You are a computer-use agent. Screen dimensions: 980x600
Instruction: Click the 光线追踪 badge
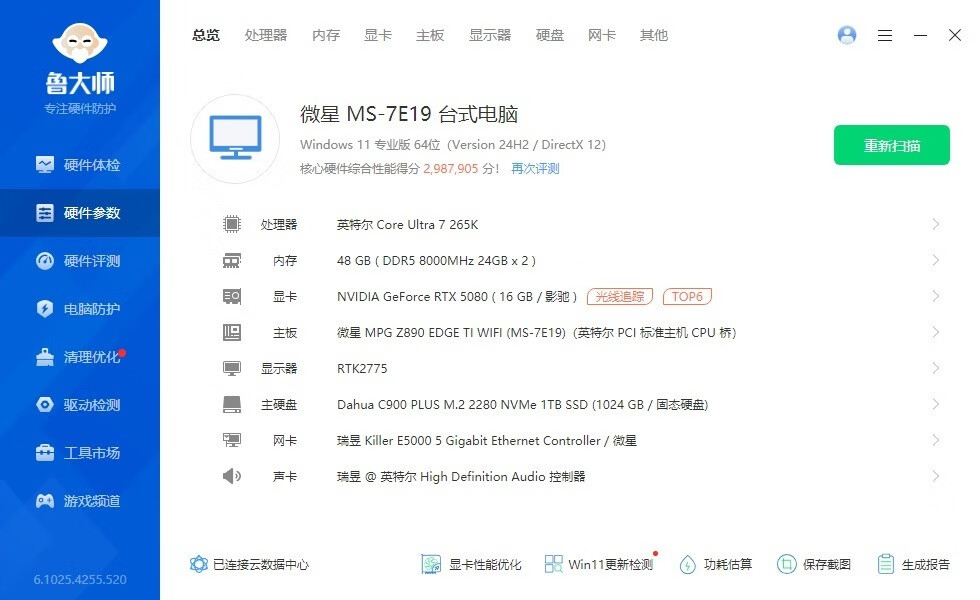tap(619, 296)
